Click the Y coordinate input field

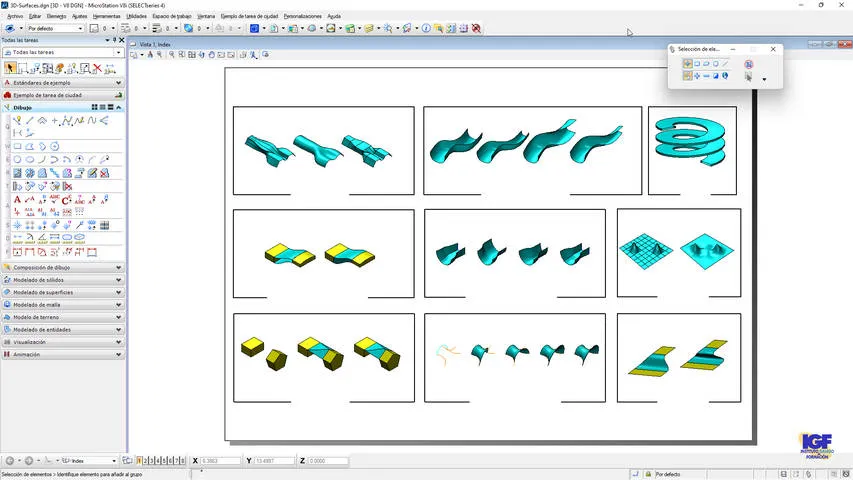pos(274,460)
